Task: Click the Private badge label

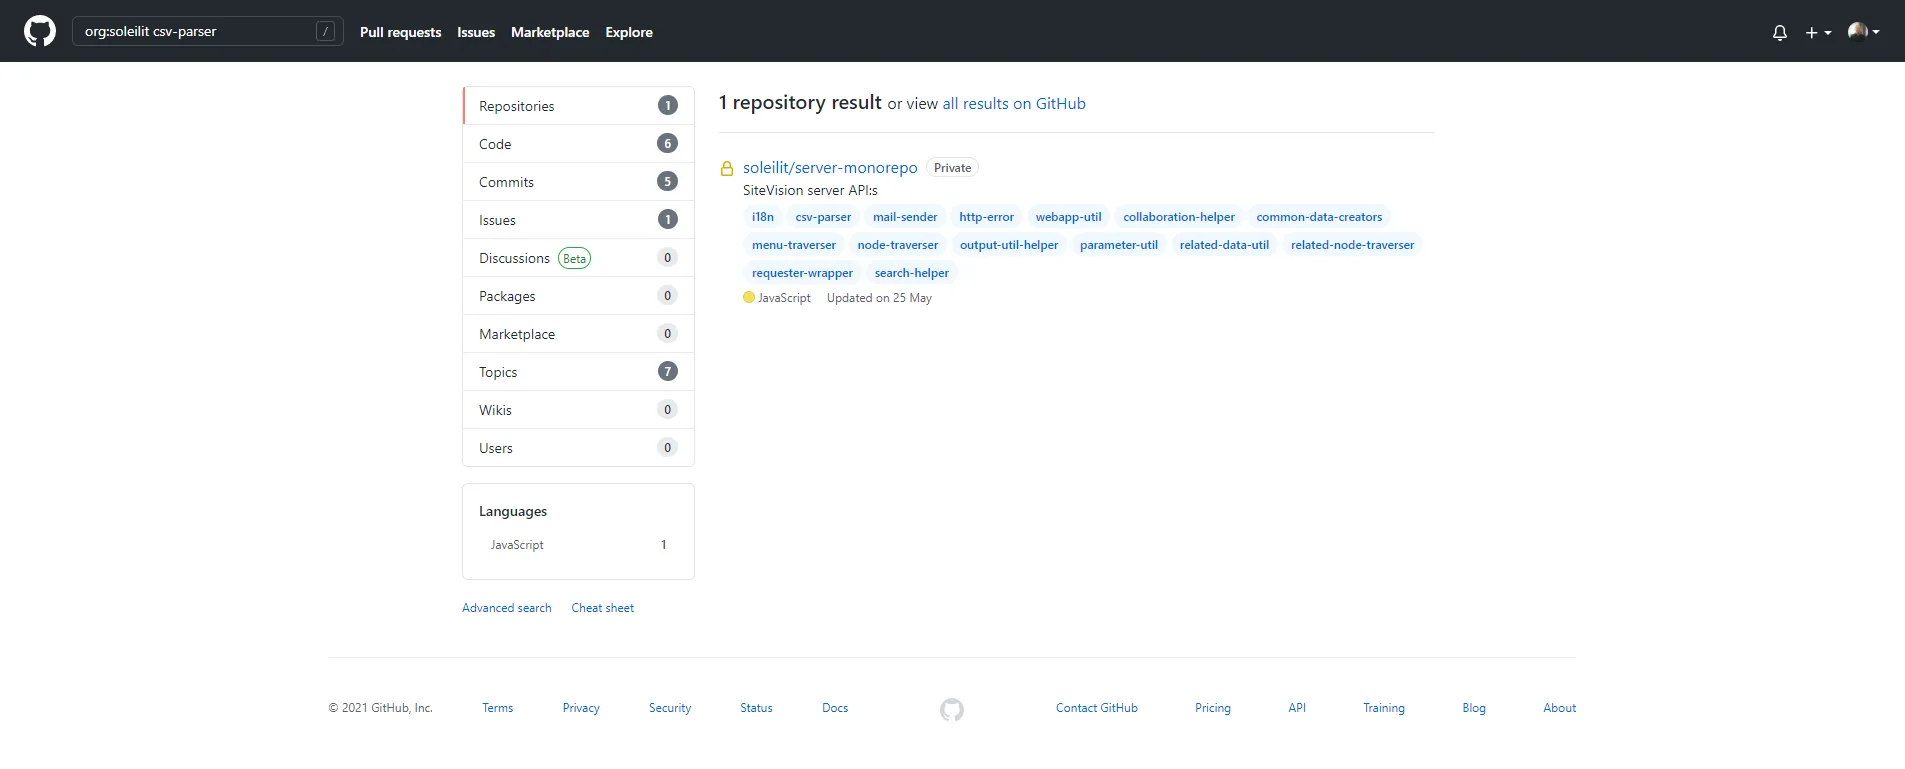Action: (x=952, y=168)
